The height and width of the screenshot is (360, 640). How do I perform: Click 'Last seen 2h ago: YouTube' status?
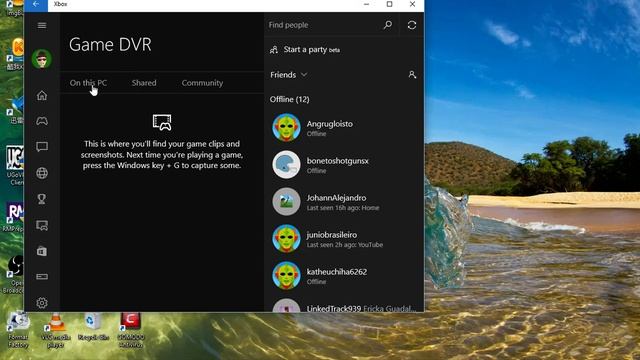click(344, 245)
